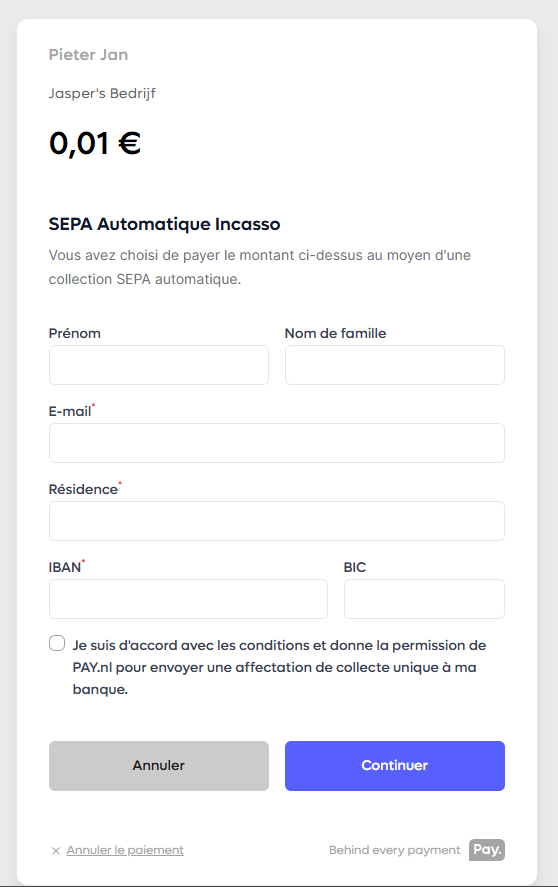Click the E-mail field label
This screenshot has height=887, width=558.
(x=70, y=411)
